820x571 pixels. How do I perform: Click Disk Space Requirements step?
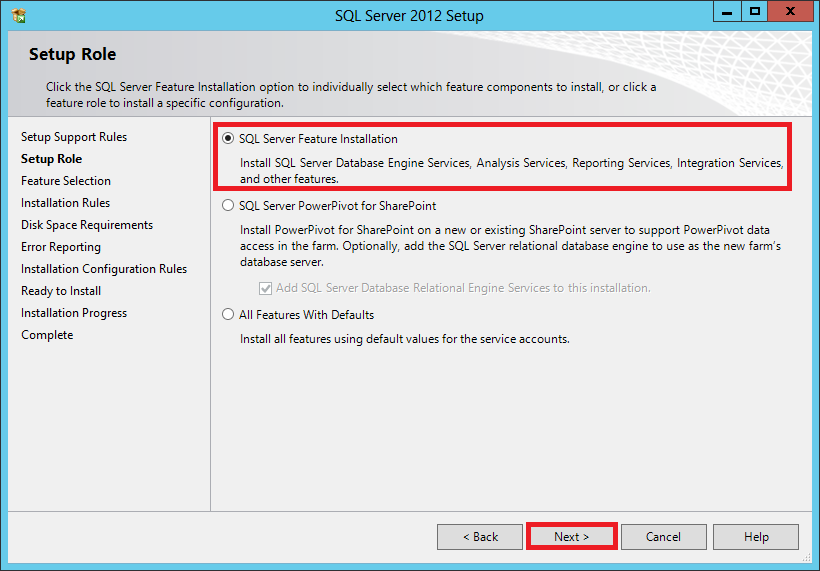pos(87,225)
